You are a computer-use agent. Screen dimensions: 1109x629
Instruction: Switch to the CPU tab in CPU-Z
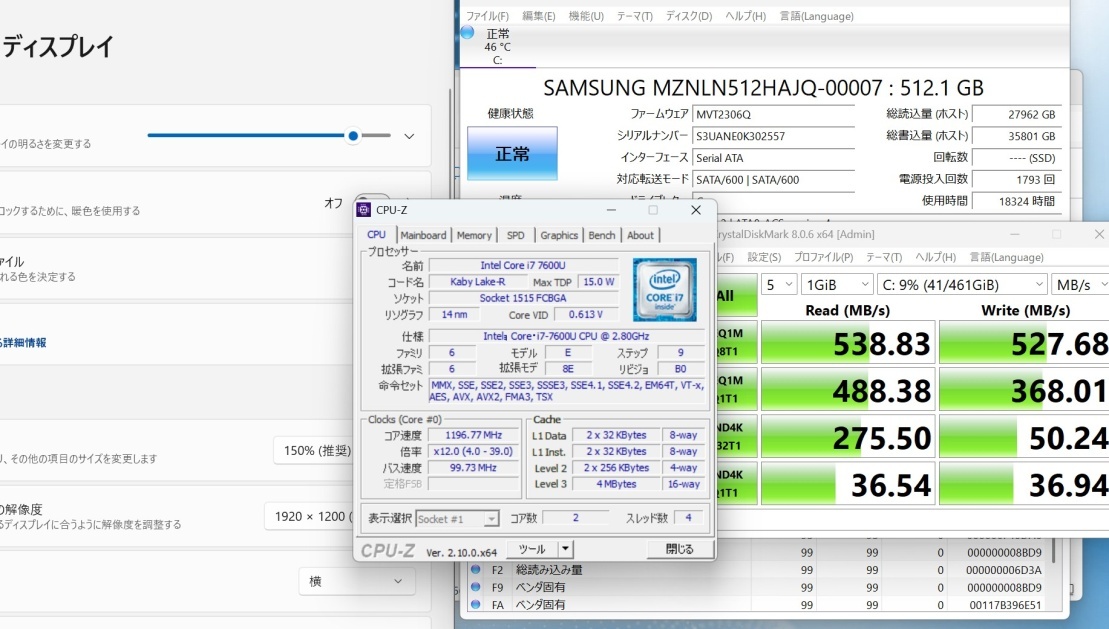[x=376, y=235]
